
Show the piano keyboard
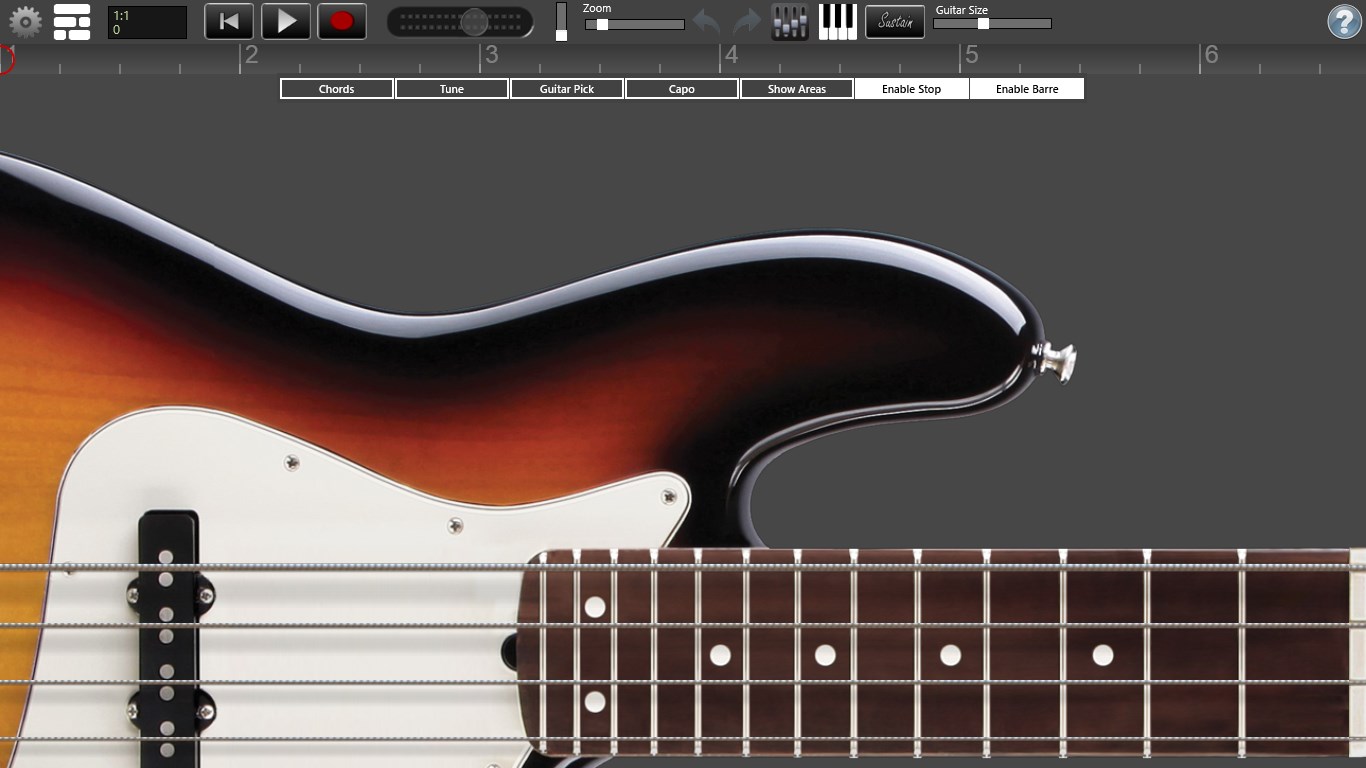point(838,22)
